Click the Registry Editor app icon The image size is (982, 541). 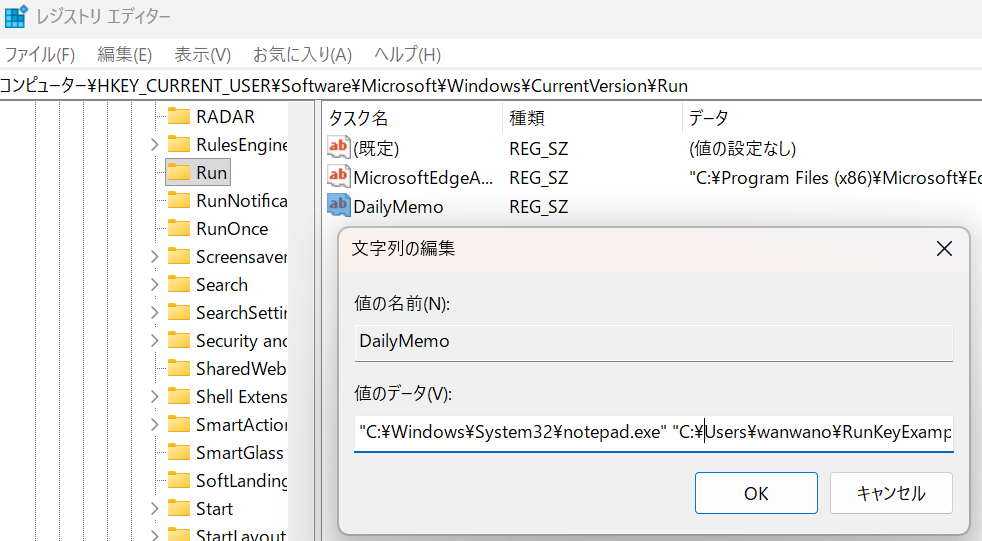tap(16, 16)
